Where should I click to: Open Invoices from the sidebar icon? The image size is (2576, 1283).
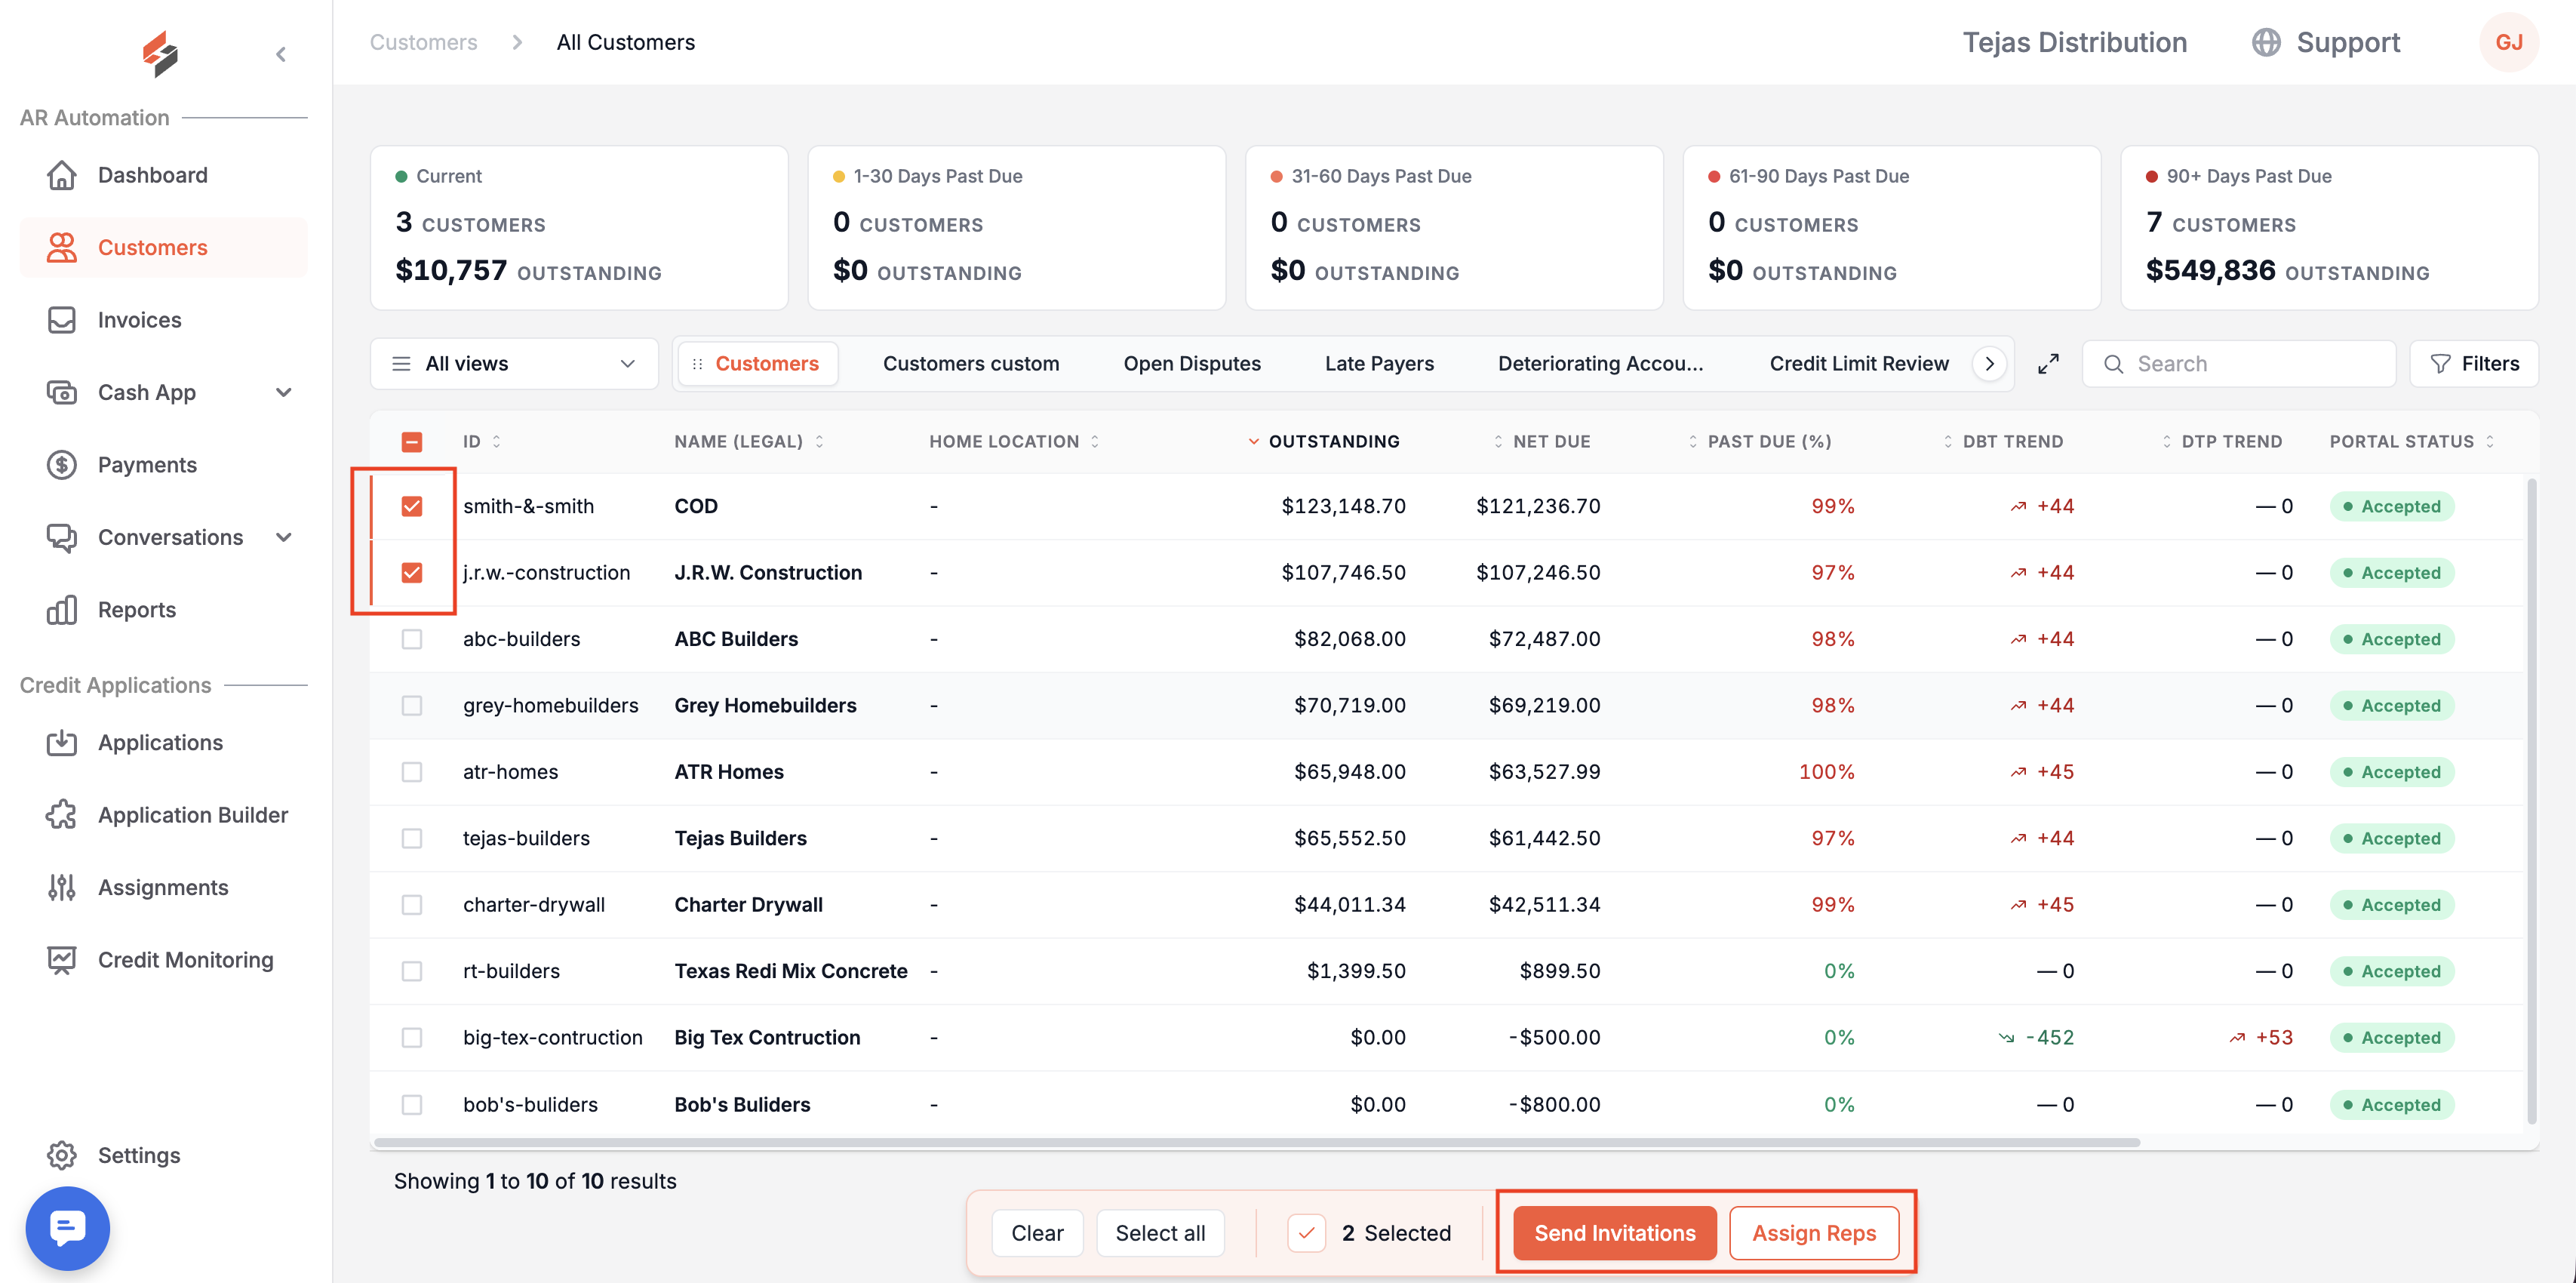point(62,320)
